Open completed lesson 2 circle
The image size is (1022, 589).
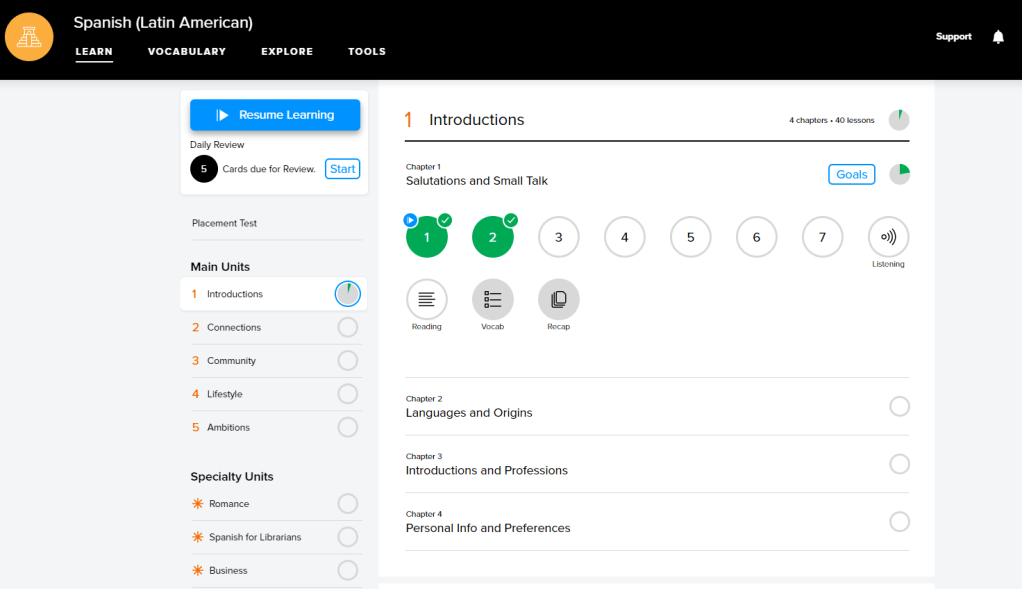click(x=492, y=237)
